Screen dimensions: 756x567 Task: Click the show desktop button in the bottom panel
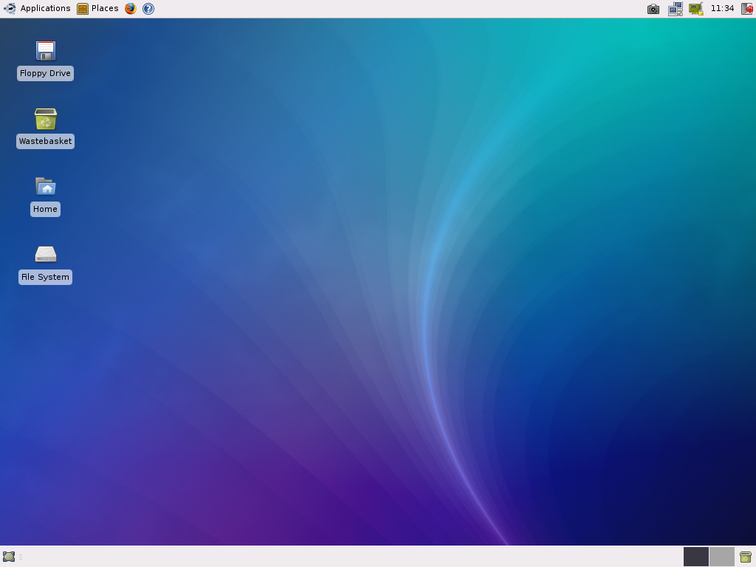pyautogui.click(x=9, y=557)
